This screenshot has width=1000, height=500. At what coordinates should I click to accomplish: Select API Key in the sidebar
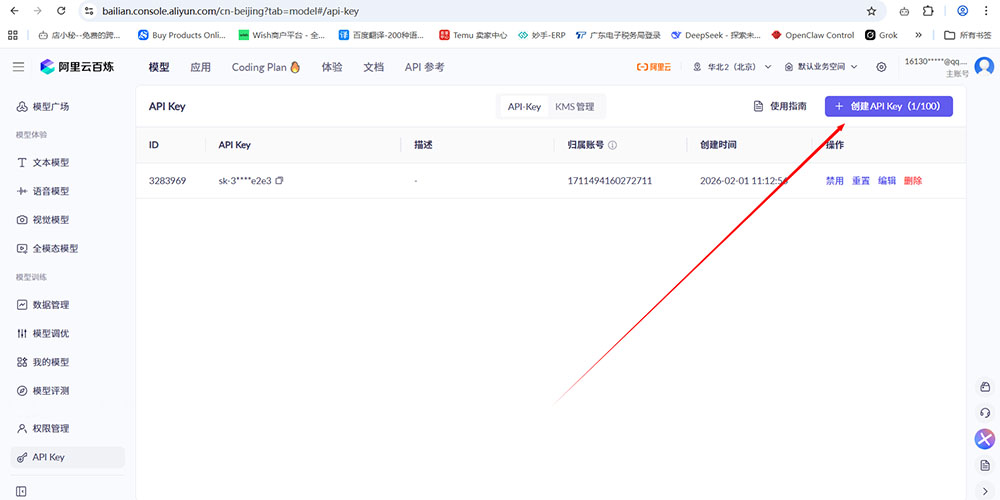(x=68, y=457)
